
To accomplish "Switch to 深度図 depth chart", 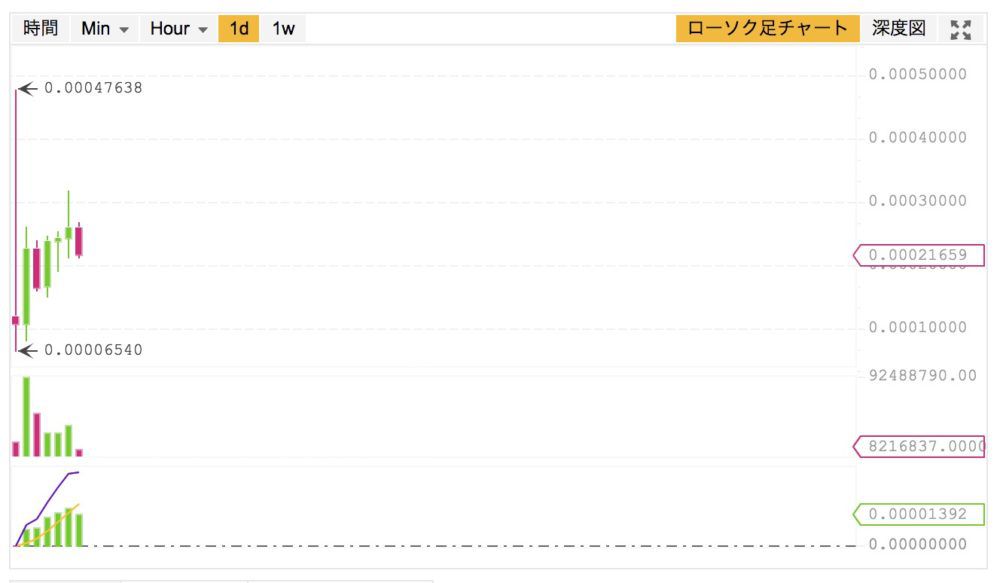I will (899, 29).
